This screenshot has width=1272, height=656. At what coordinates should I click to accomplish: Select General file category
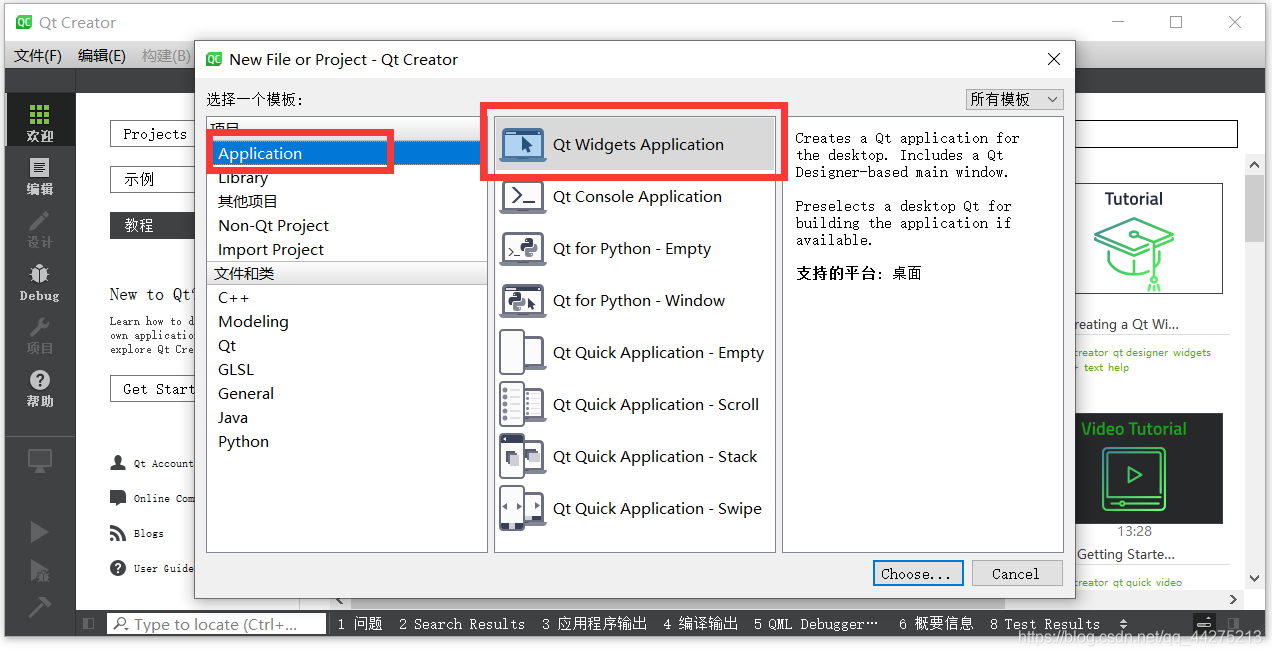(347, 394)
